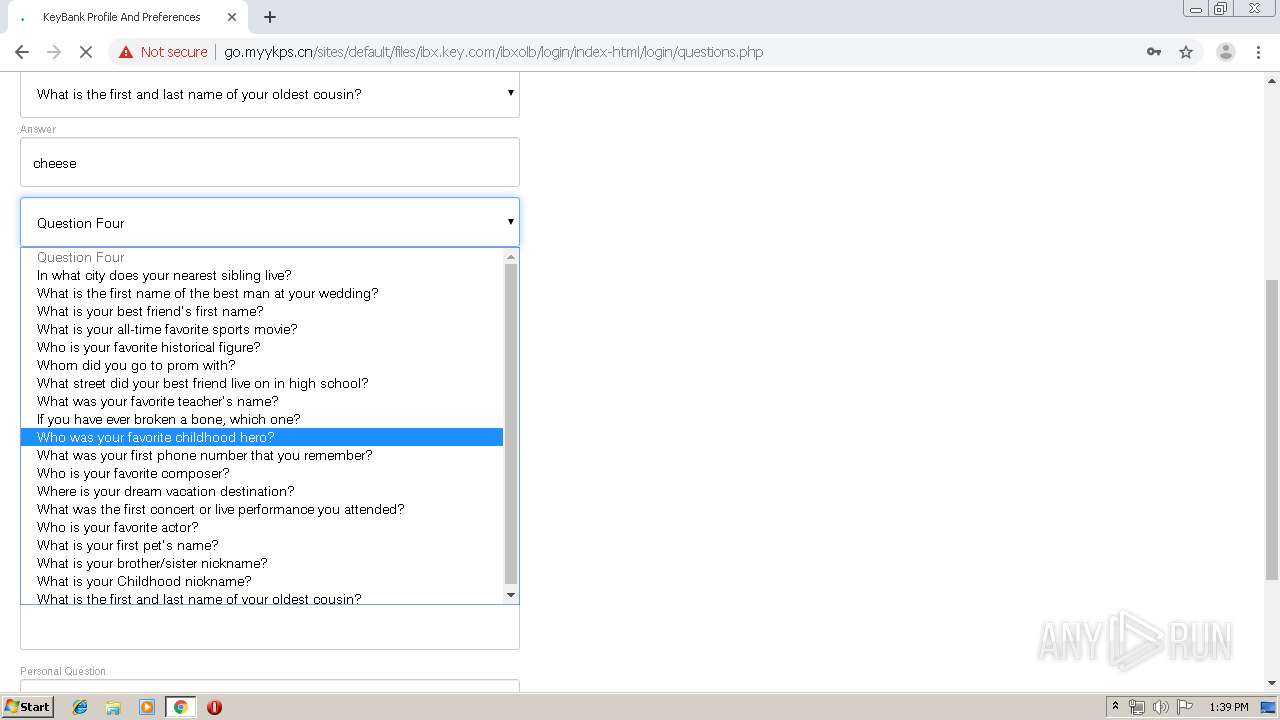Click the answer field containing cheese
Viewport: 1280px width, 720px height.
click(x=270, y=162)
